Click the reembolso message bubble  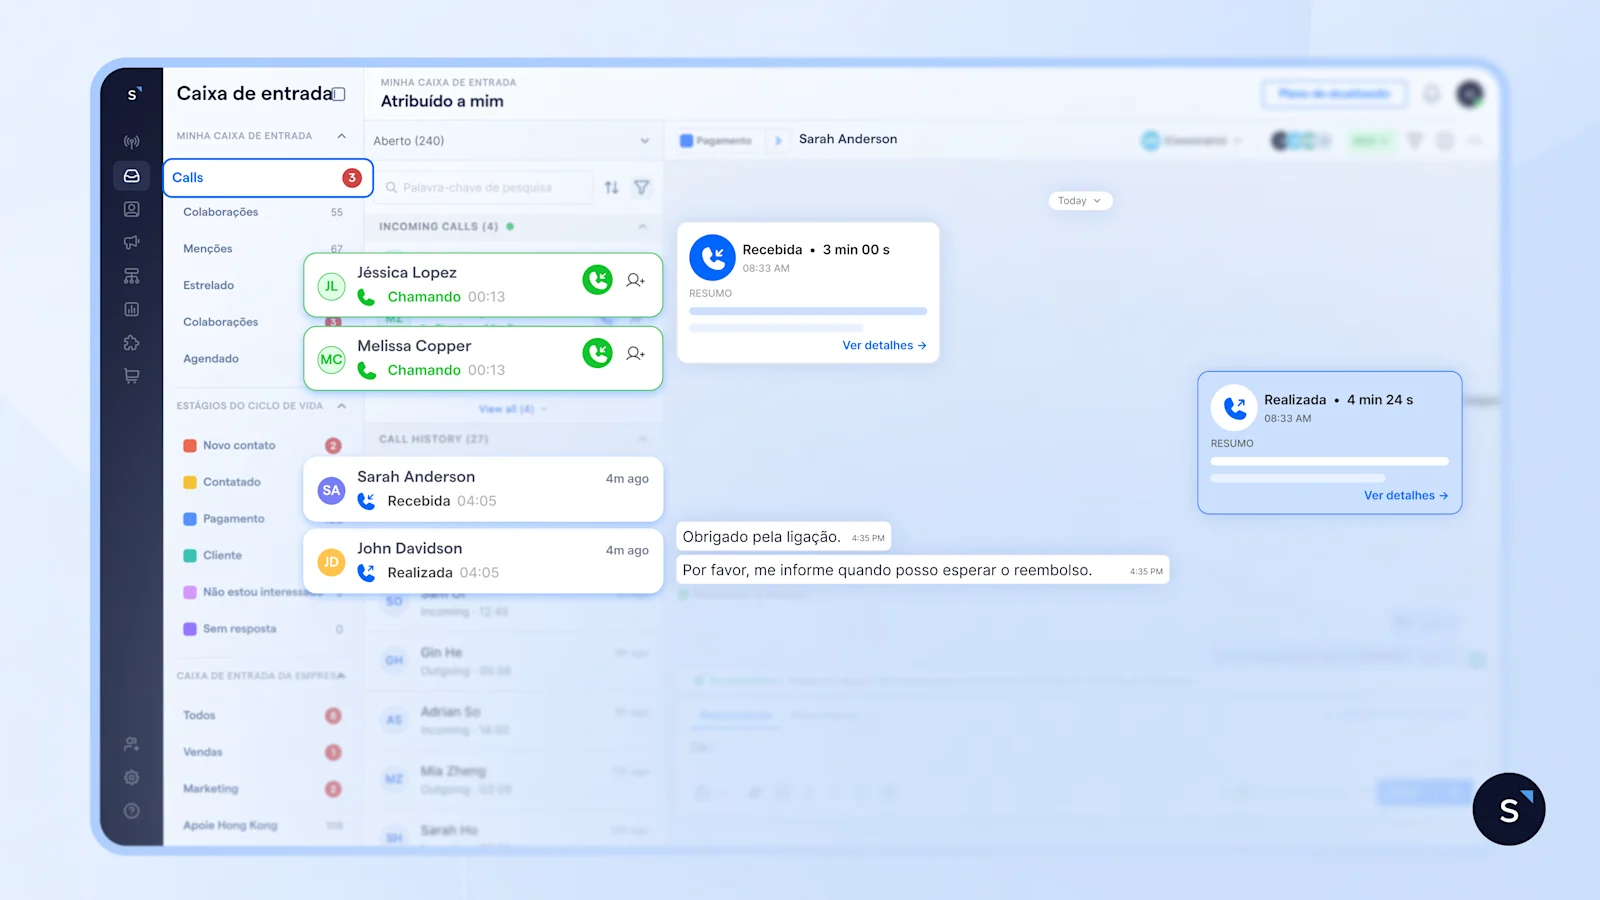[x=923, y=570]
